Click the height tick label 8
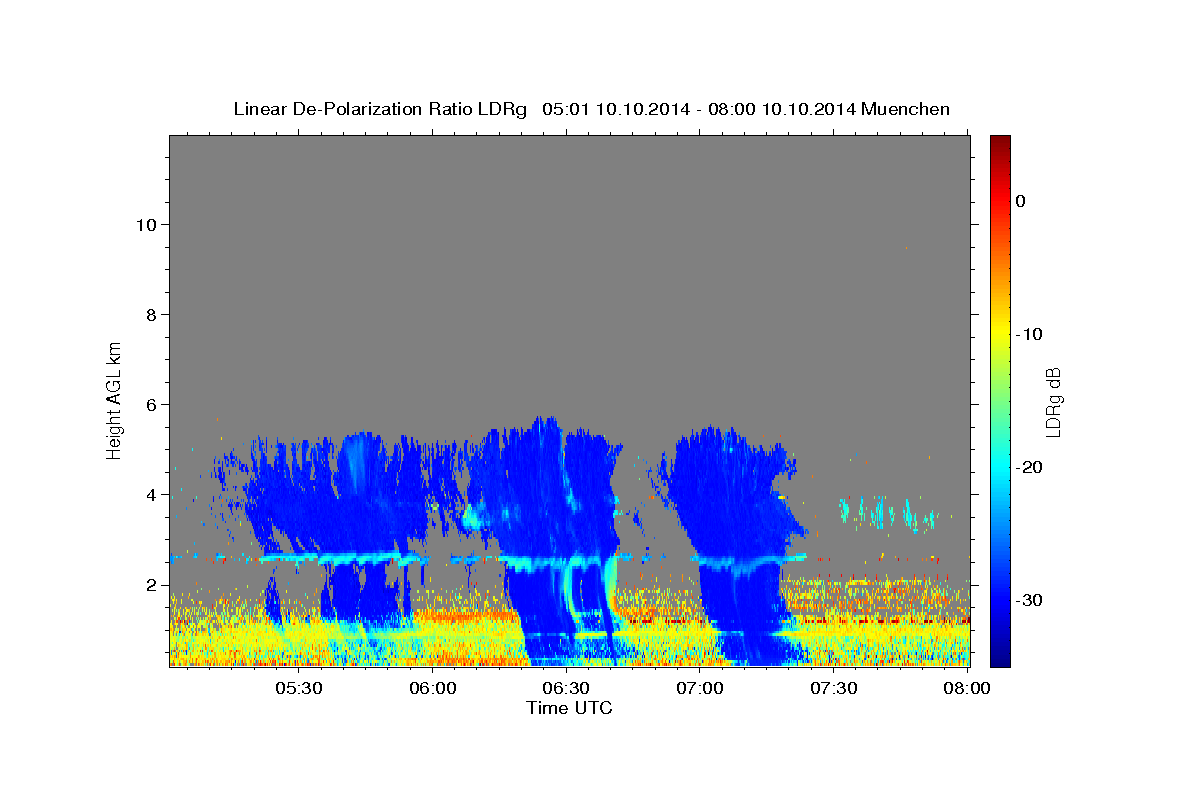This screenshot has height=800, width=1200. (151, 314)
